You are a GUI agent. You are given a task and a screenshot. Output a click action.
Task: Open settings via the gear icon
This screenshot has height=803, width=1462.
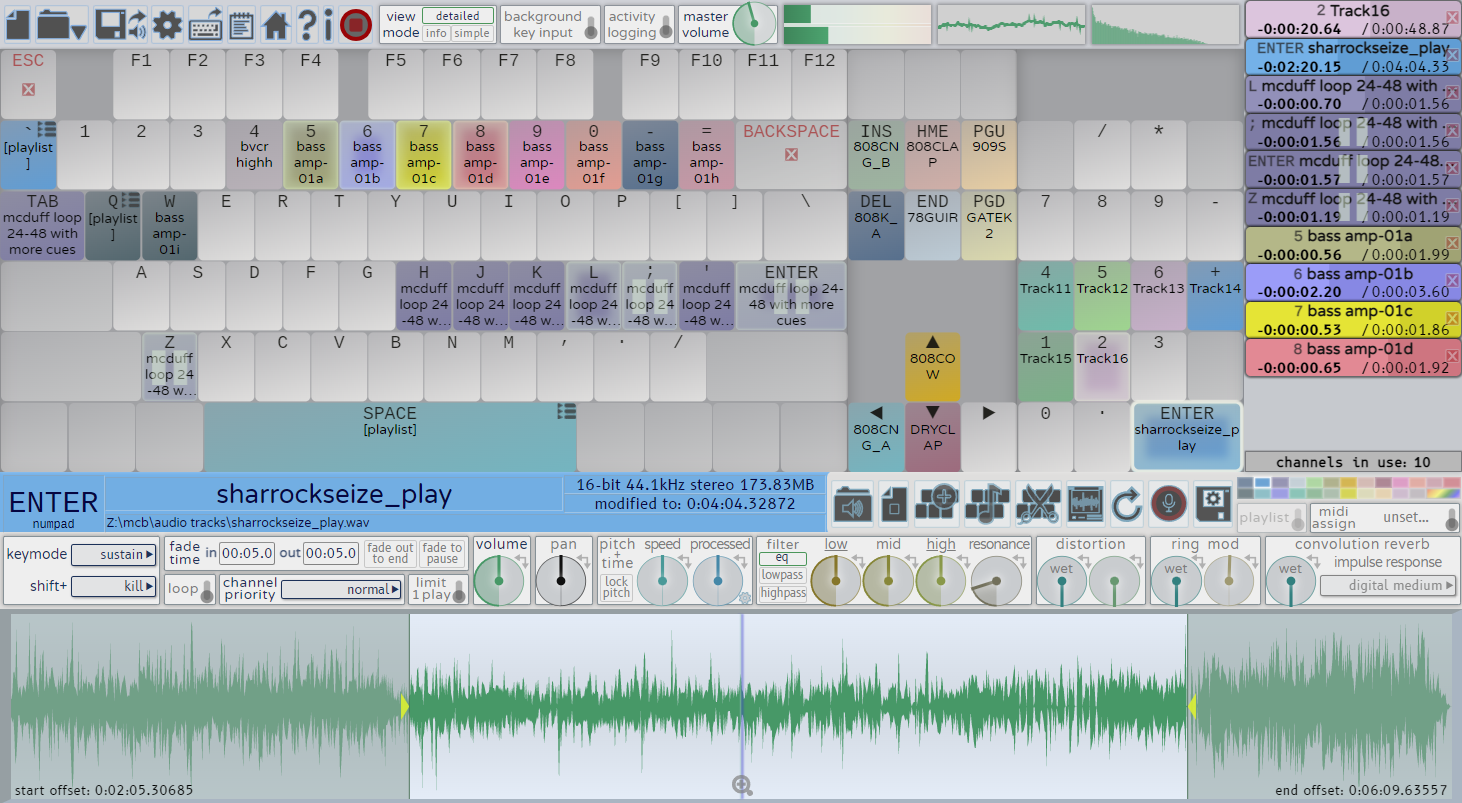tap(167, 24)
